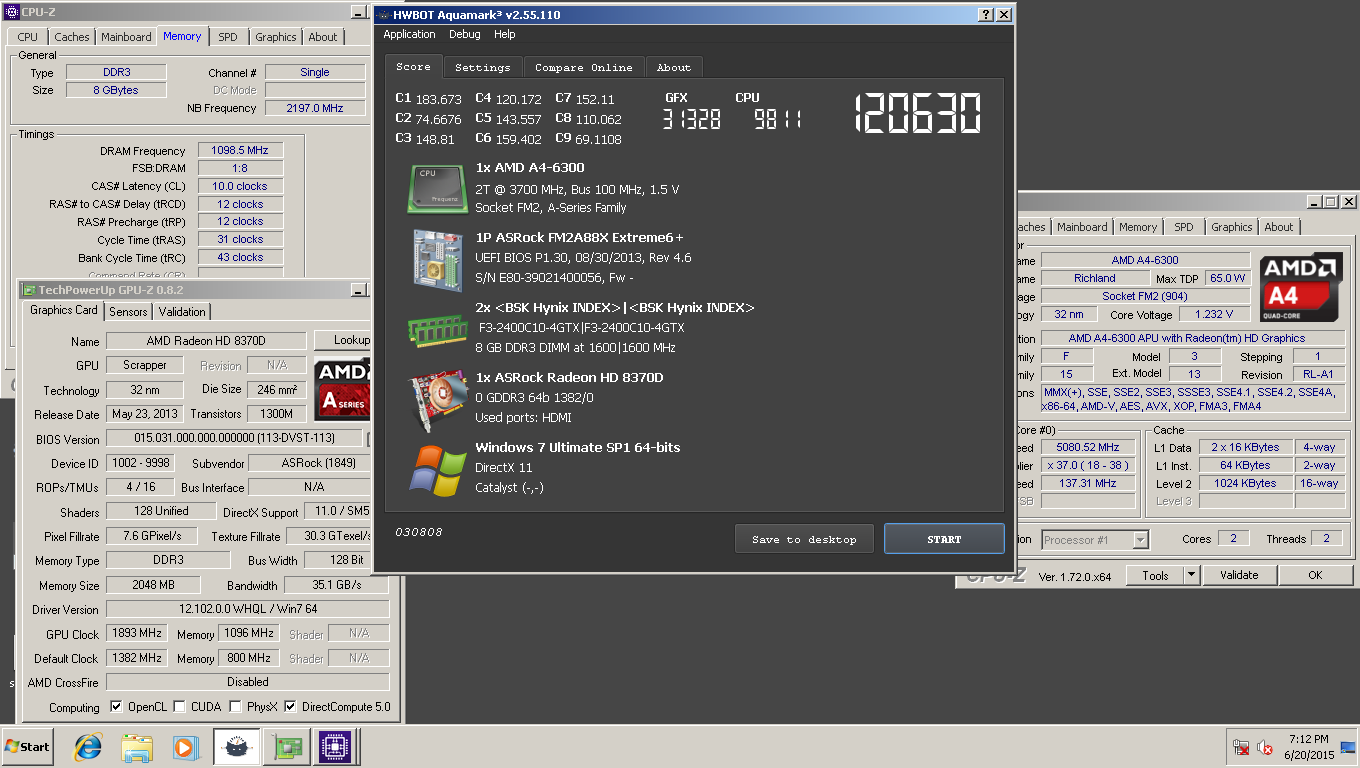
Task: Click the CAS# Latency value 10.0 clocks
Action: 240,186
